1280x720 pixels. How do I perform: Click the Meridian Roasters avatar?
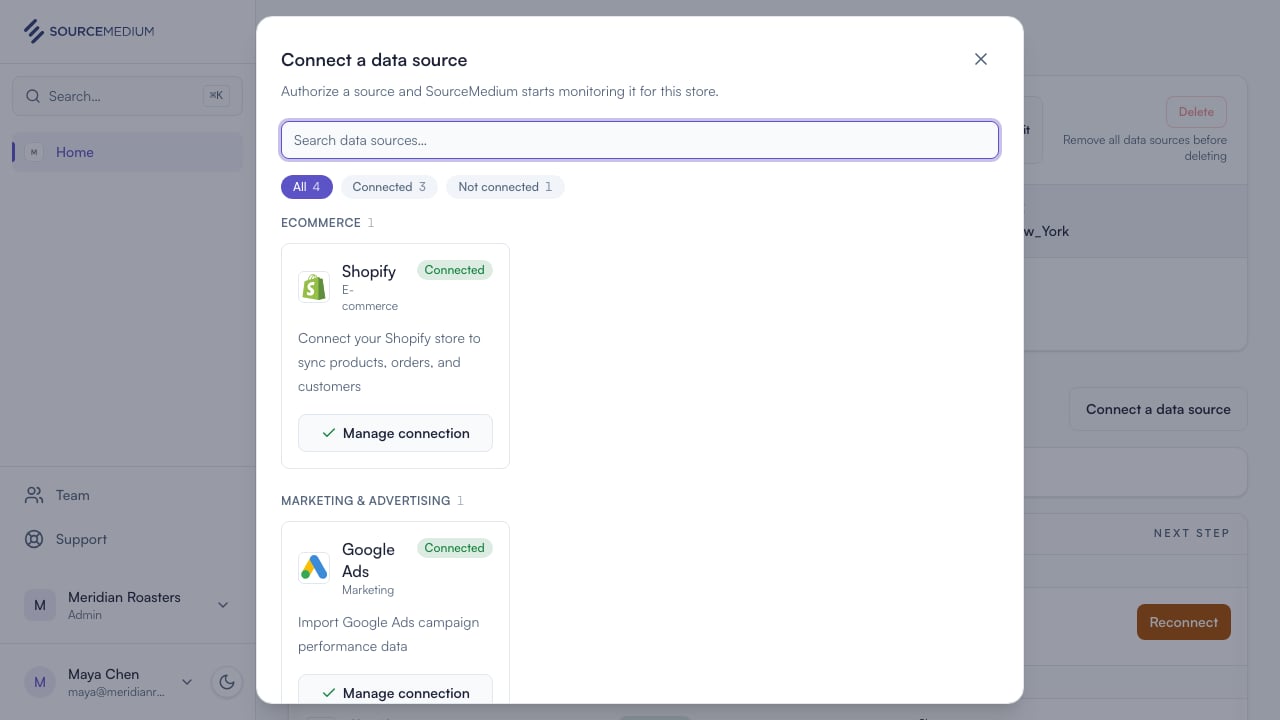coord(40,605)
